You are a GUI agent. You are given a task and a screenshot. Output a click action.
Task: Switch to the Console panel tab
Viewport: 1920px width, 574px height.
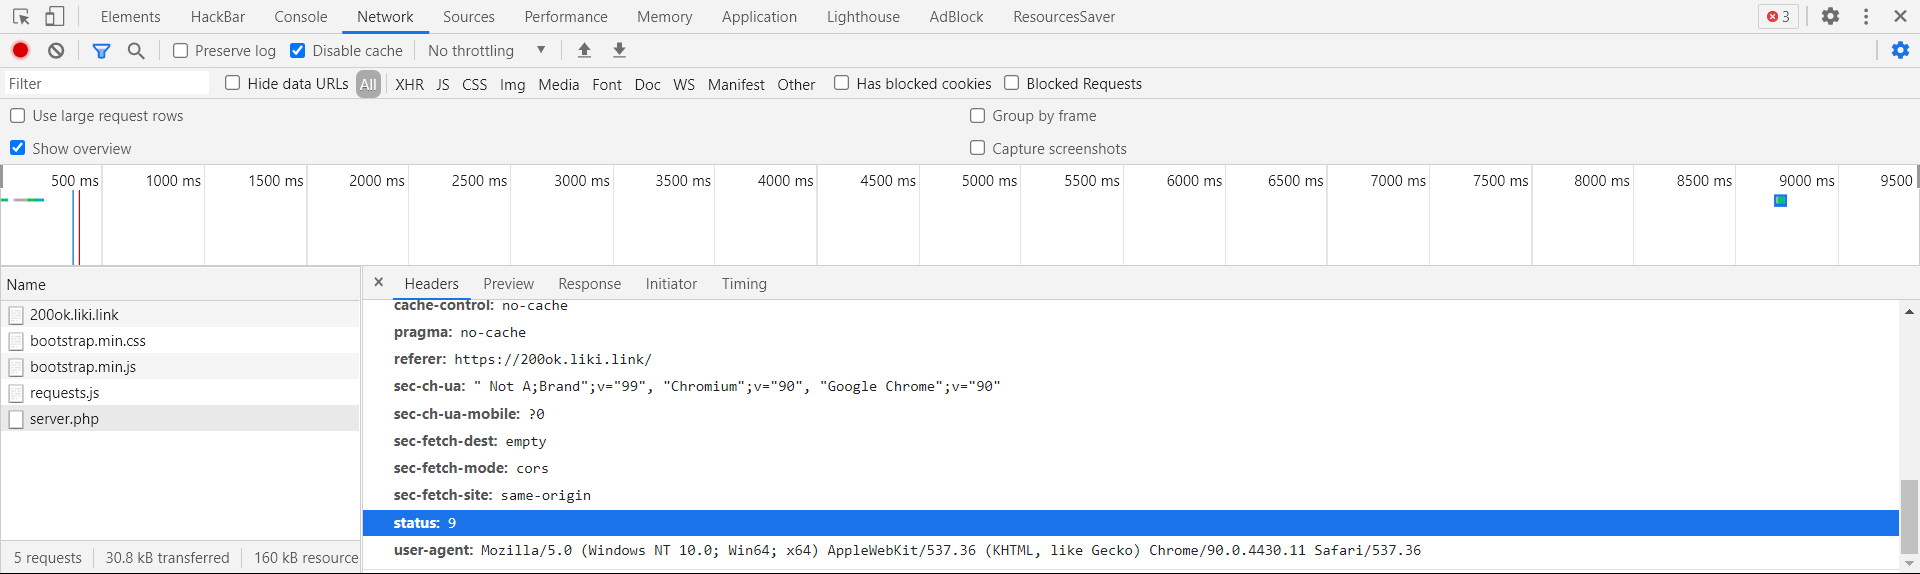tap(300, 17)
